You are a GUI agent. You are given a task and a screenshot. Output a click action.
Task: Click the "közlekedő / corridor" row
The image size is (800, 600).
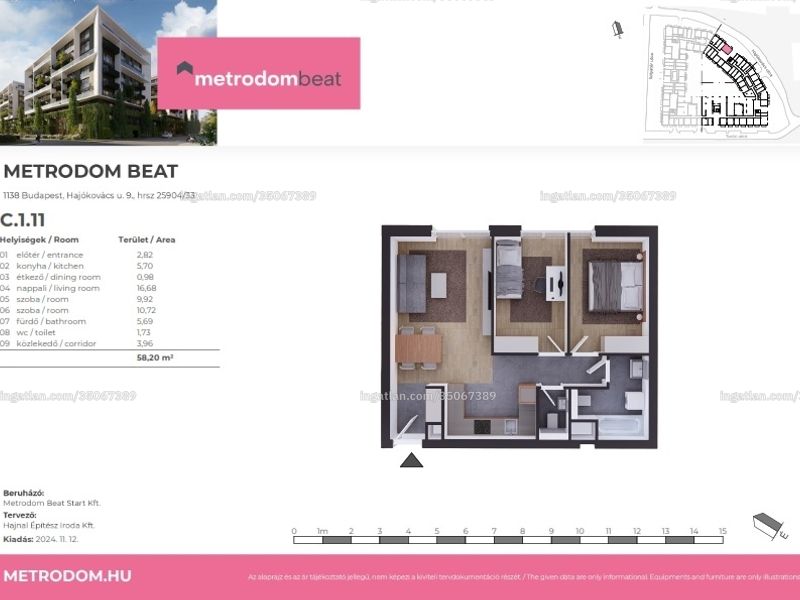77,344
